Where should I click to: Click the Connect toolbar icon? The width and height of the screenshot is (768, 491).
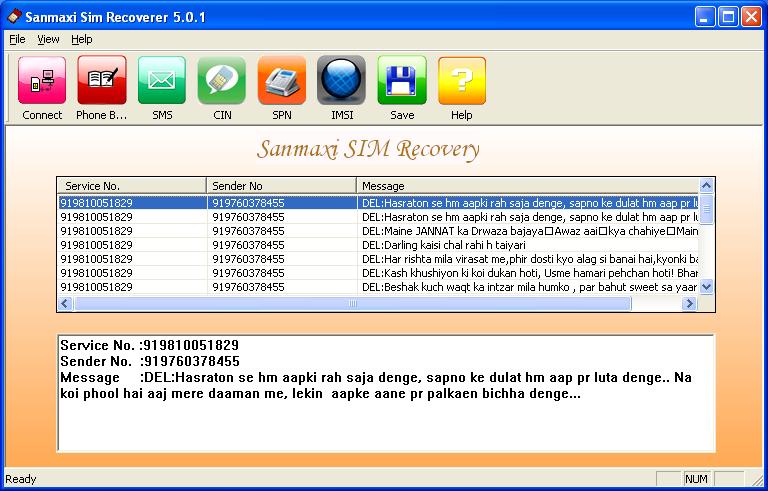42,81
